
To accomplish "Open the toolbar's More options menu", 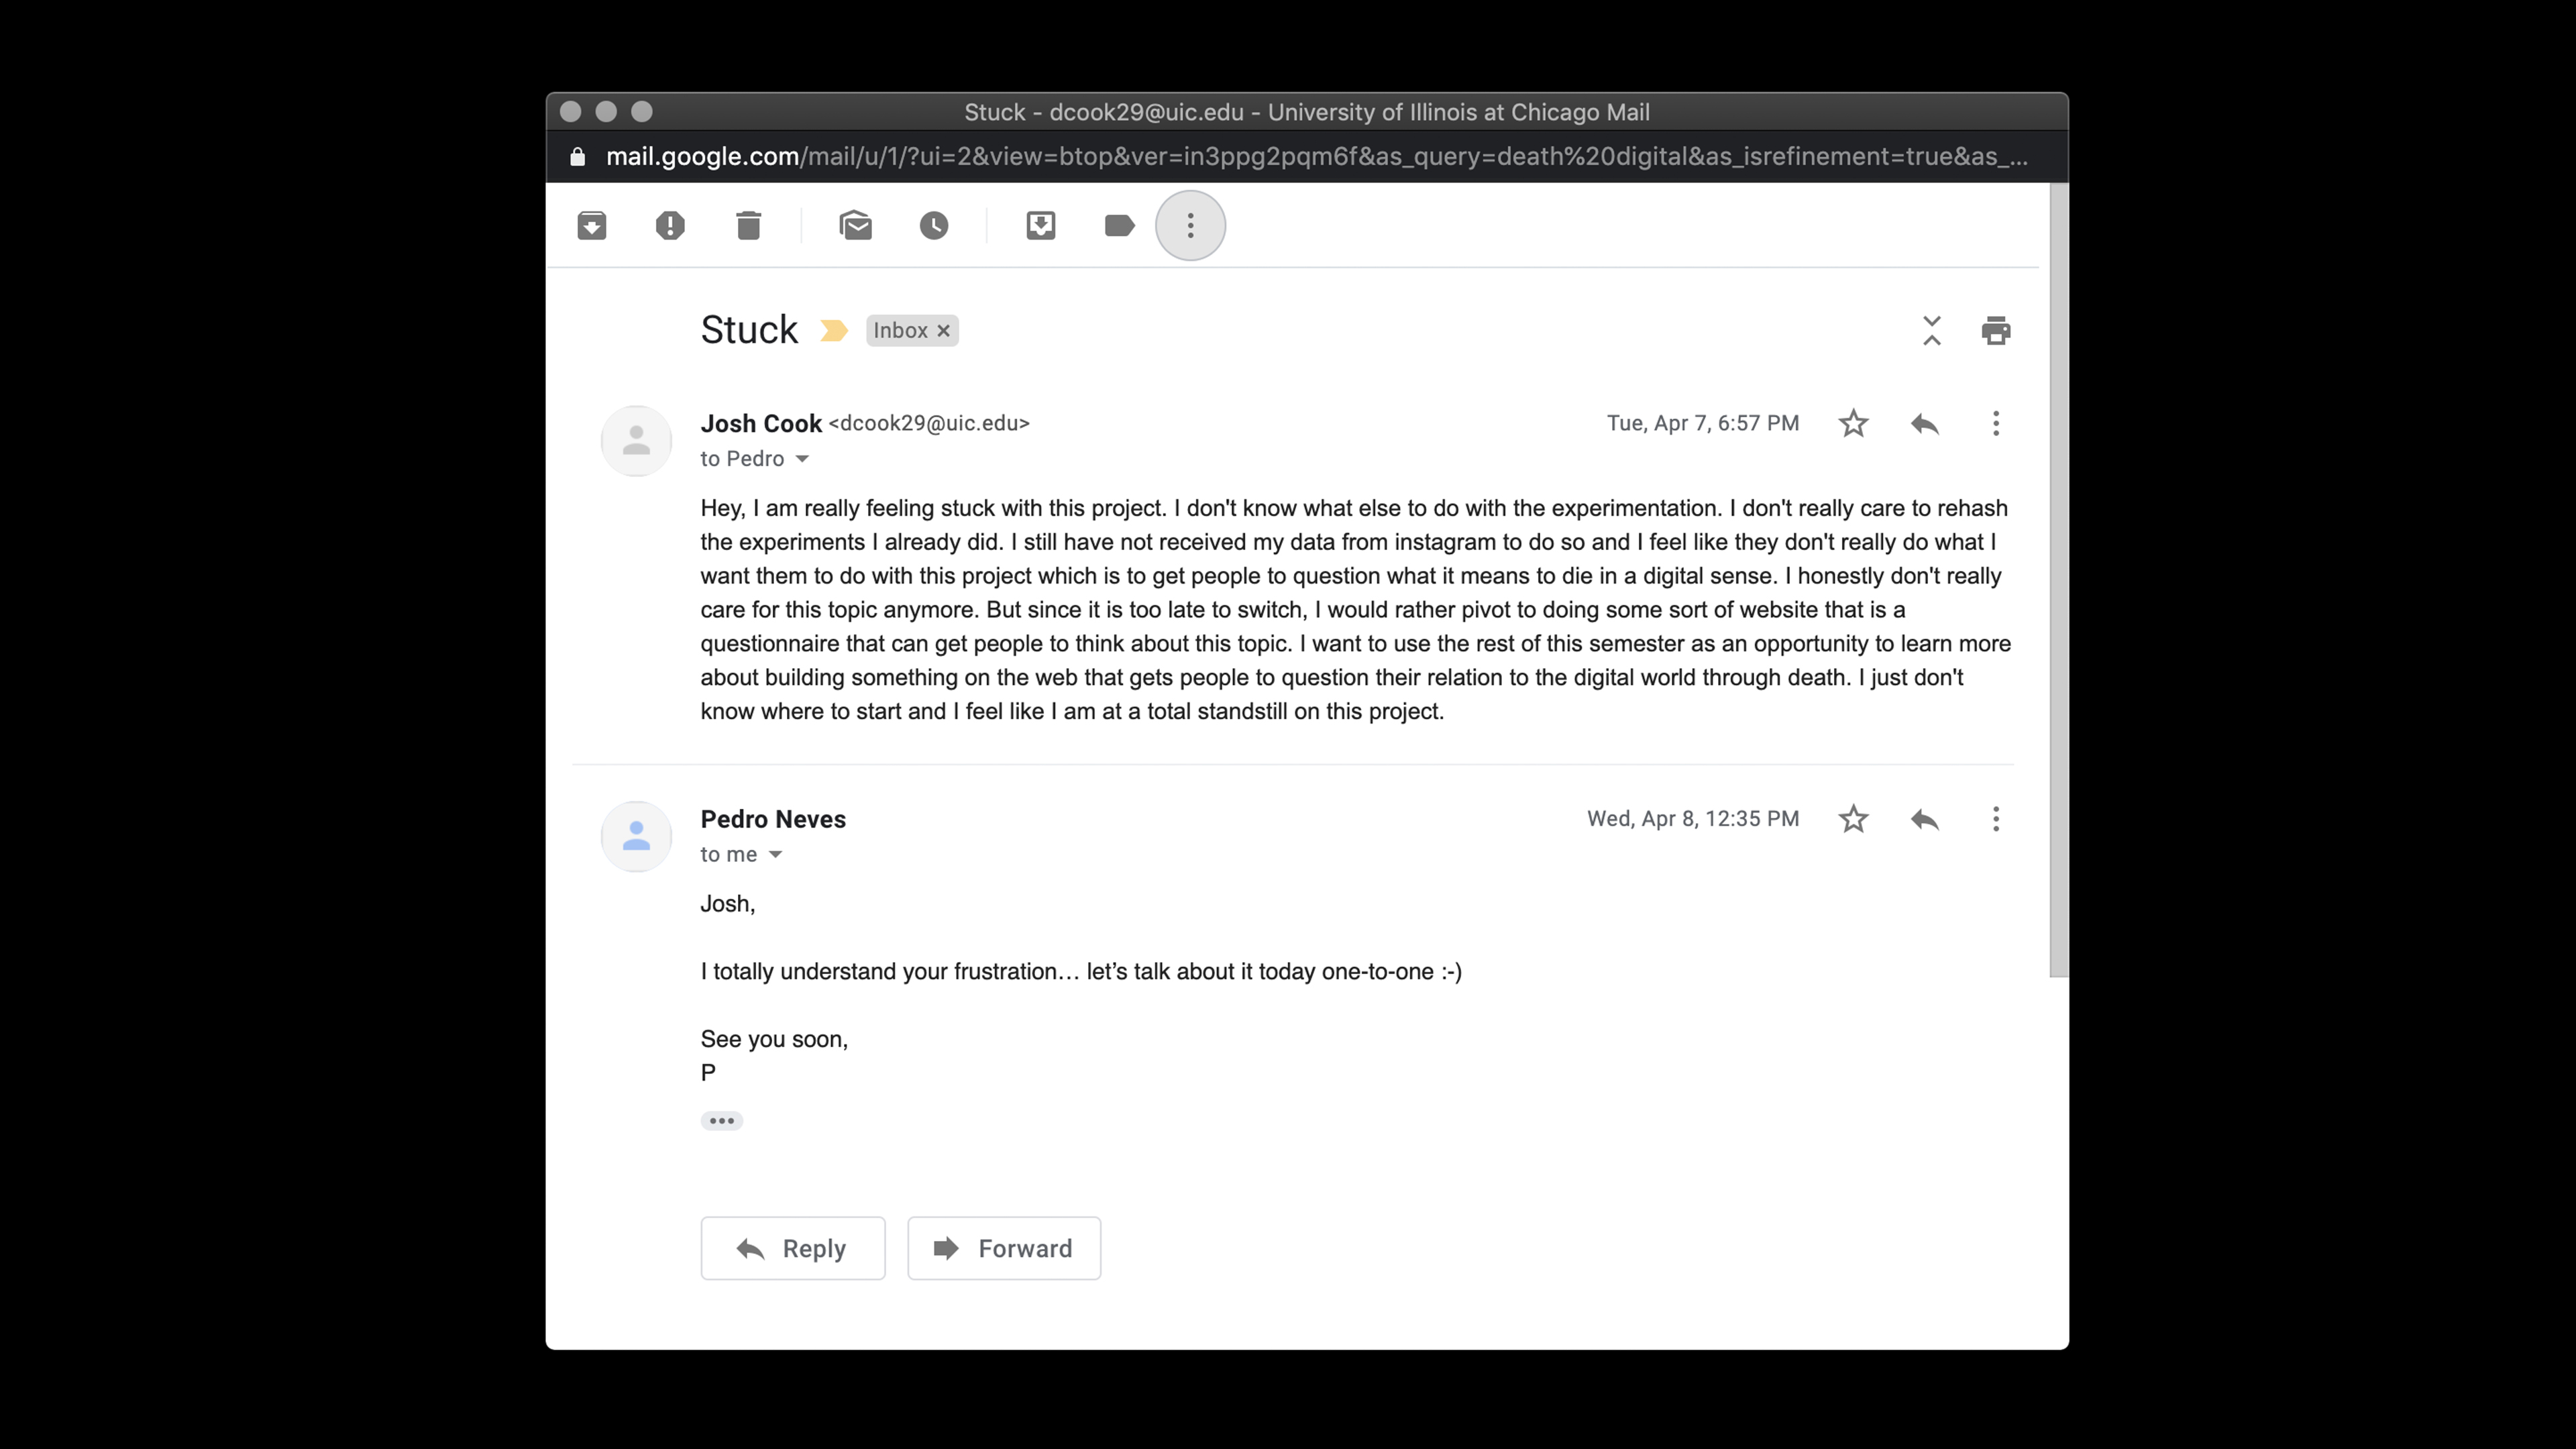I will 1190,226.
